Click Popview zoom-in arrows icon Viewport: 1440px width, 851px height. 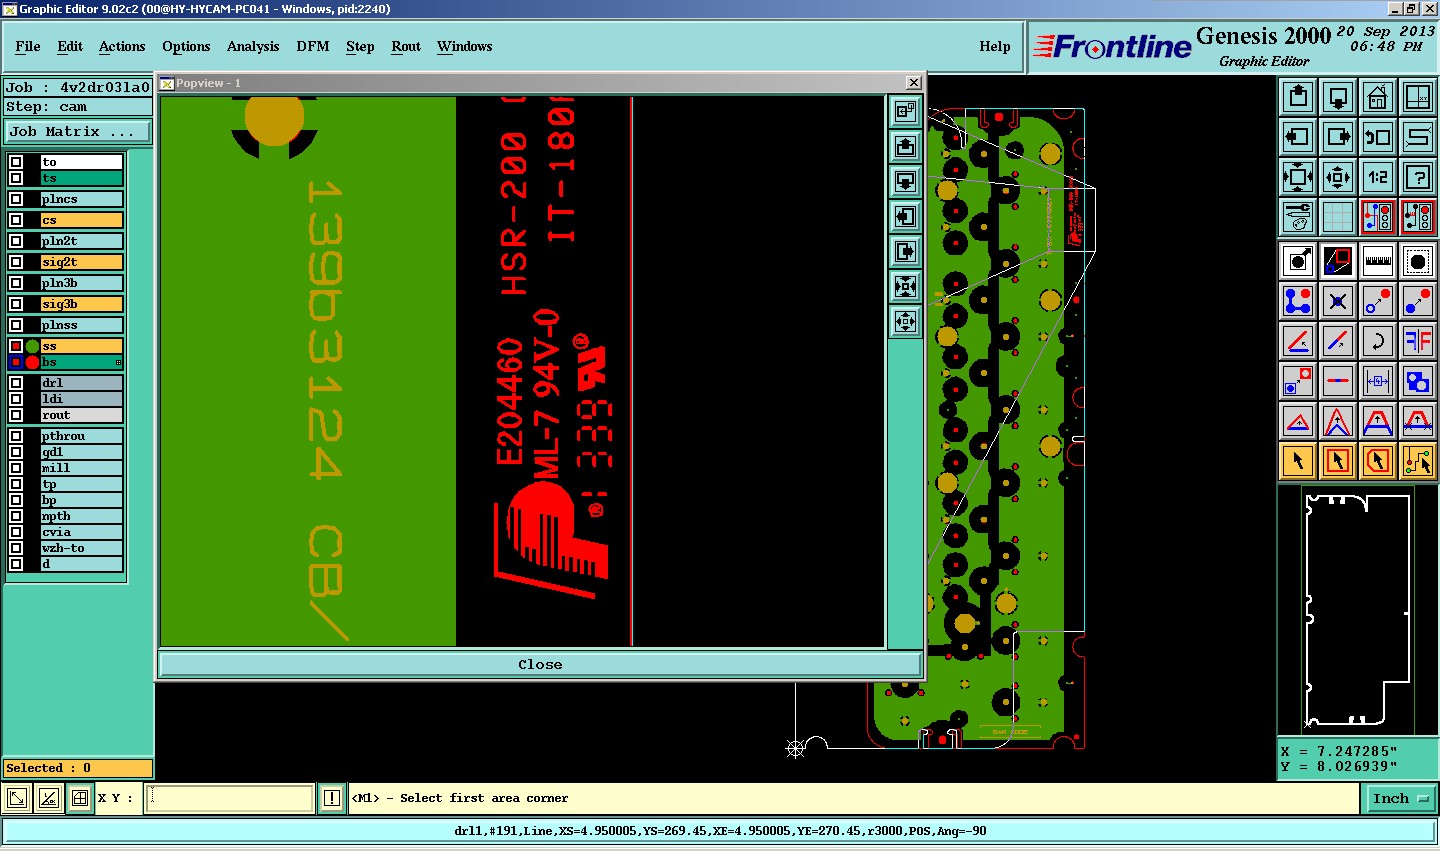click(x=905, y=287)
